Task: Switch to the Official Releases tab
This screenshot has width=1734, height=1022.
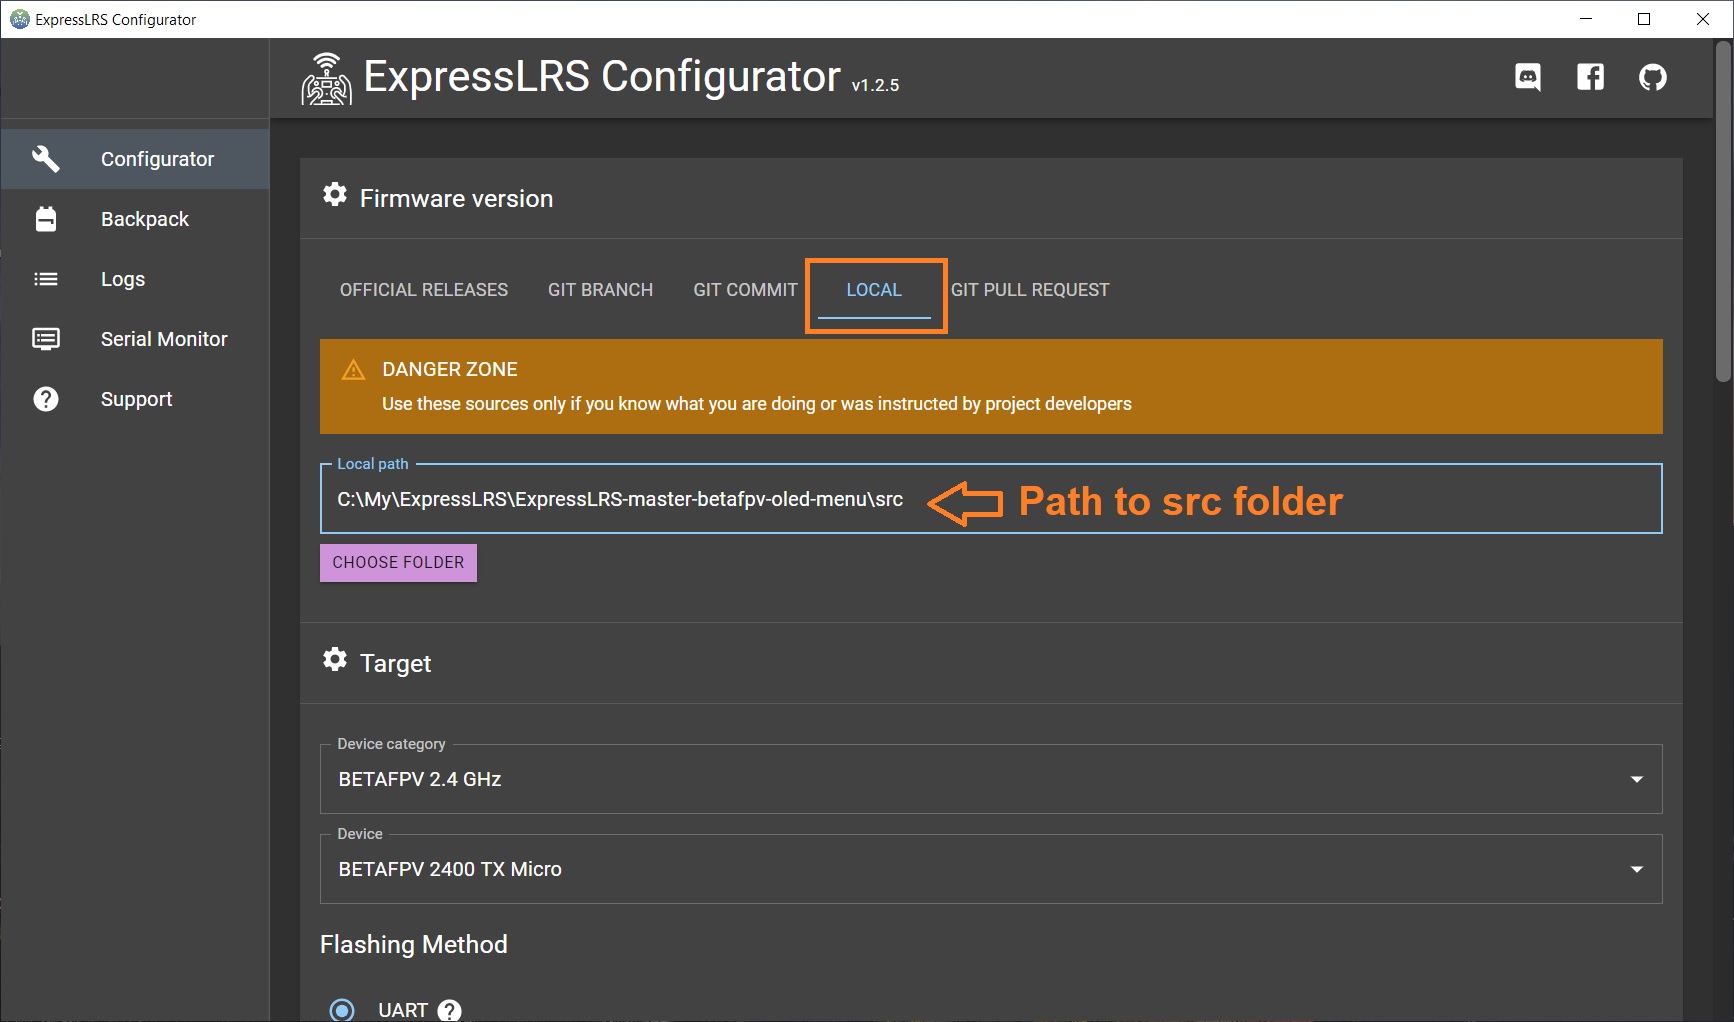Action: (x=424, y=290)
